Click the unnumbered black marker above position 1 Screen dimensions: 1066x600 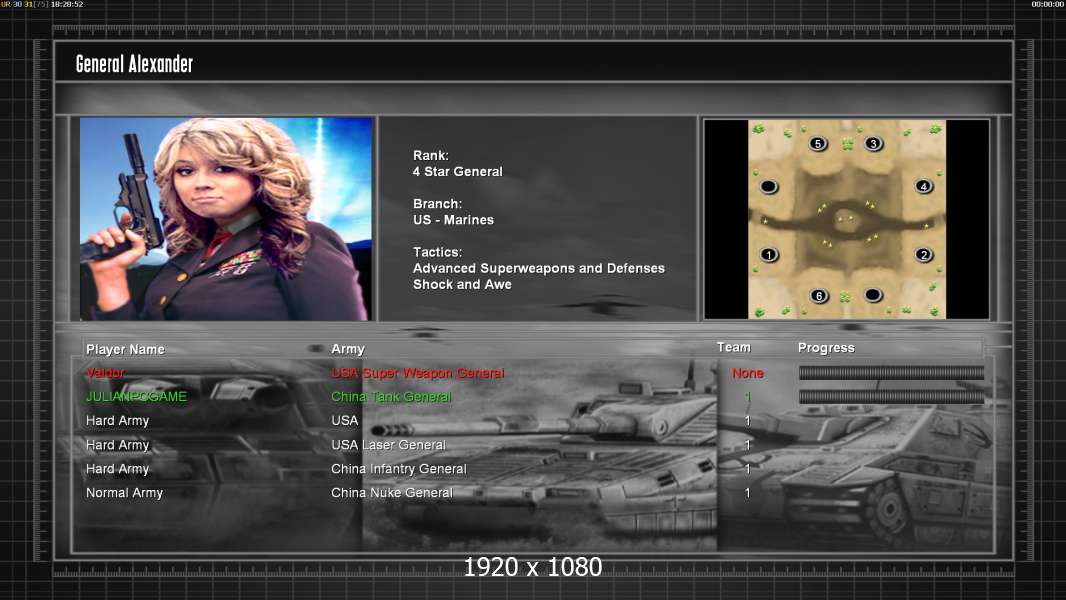coord(769,186)
